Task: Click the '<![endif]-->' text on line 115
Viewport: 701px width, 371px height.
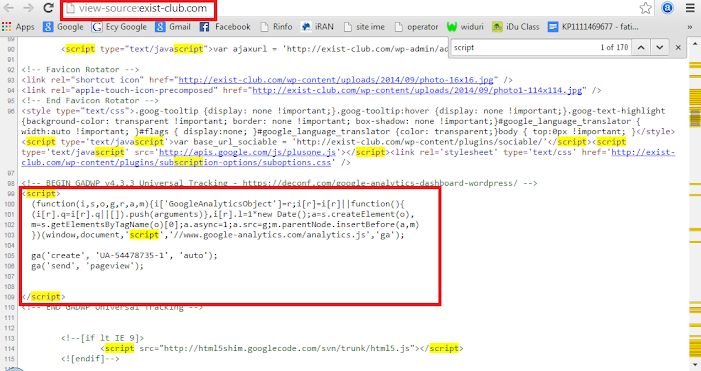Action: [x=90, y=358]
